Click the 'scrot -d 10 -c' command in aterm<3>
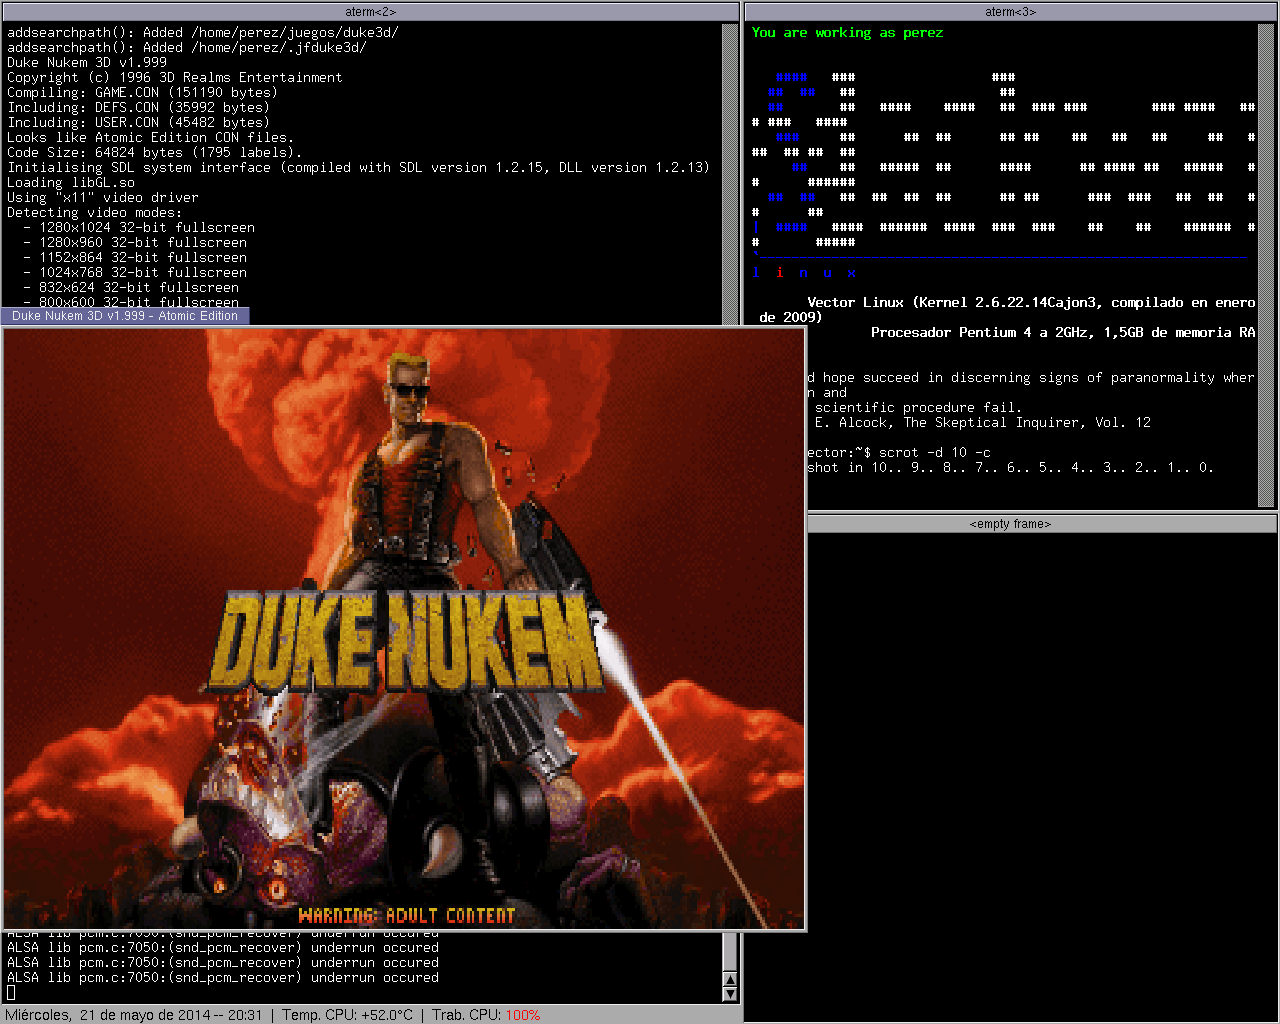This screenshot has width=1280, height=1024. (x=935, y=452)
